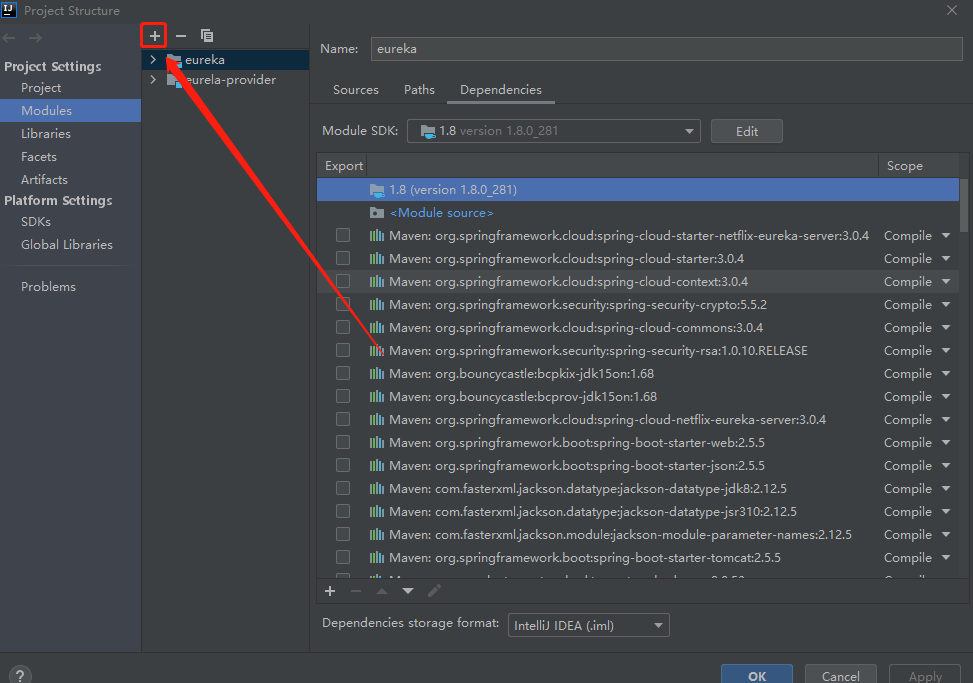Click the forward navigation arrow
Screen dimensions: 973x683
pyautogui.click(x=35, y=38)
